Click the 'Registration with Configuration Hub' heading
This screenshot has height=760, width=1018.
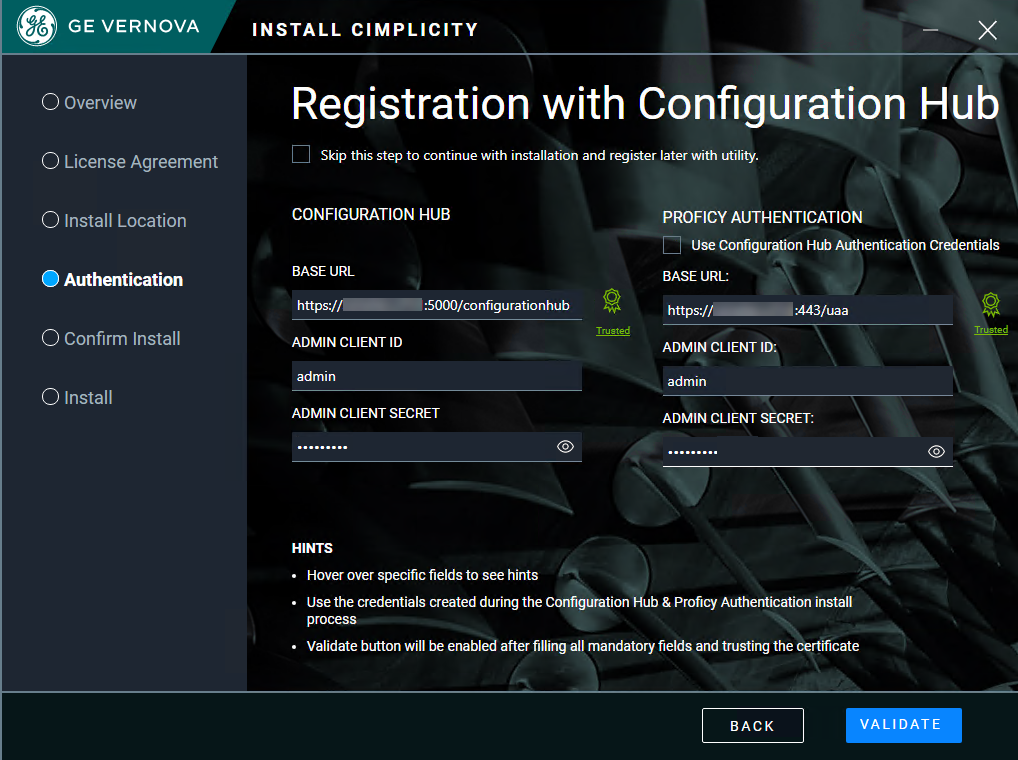point(645,104)
